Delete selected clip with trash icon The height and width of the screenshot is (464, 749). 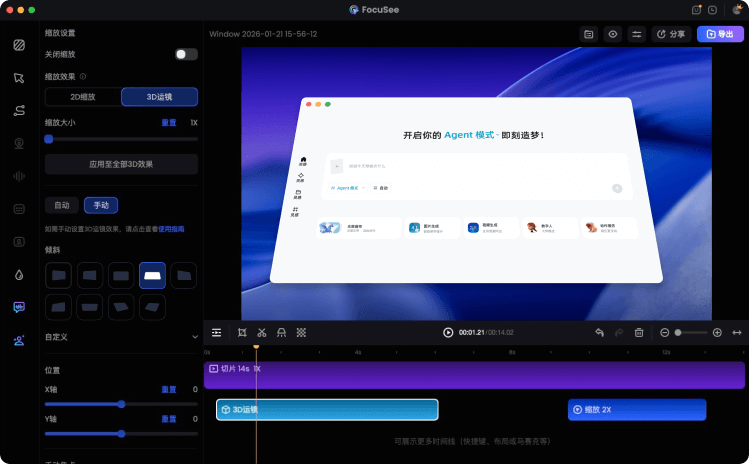tap(639, 333)
